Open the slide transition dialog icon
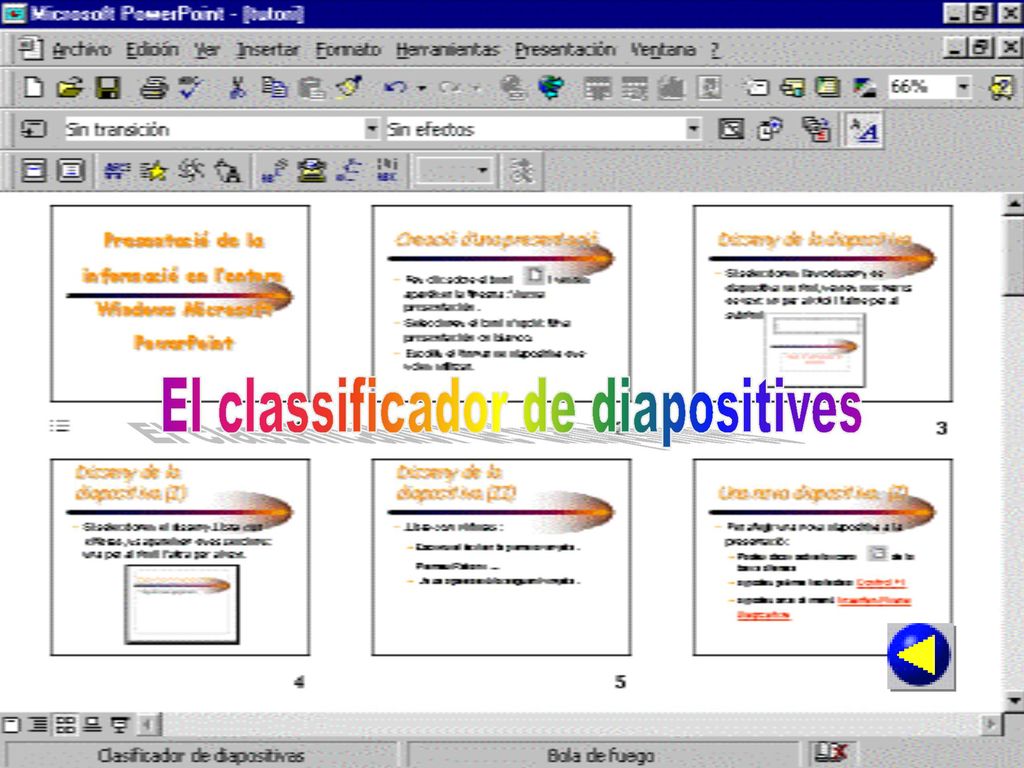The width and height of the screenshot is (1024, 768). 33,129
